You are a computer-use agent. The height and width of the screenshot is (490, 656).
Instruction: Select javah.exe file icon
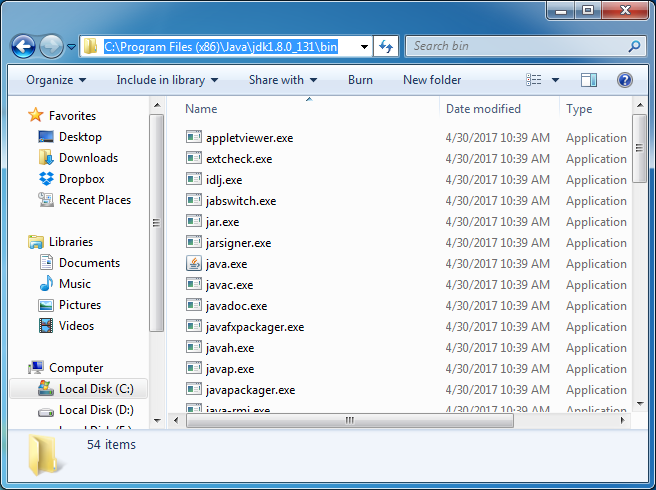coord(194,347)
